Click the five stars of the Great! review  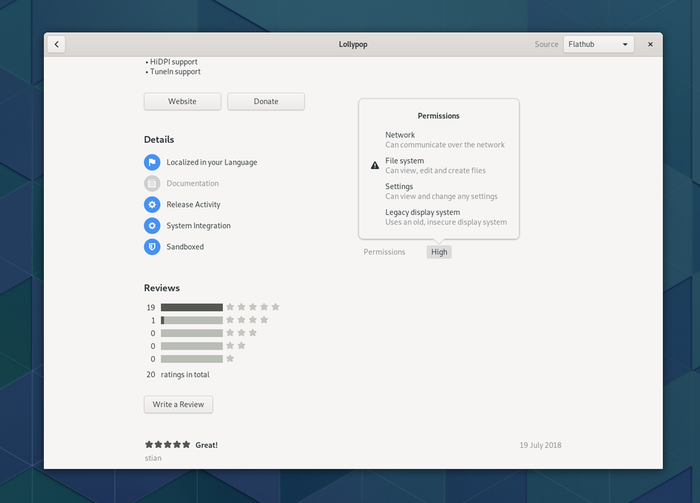click(x=167, y=445)
